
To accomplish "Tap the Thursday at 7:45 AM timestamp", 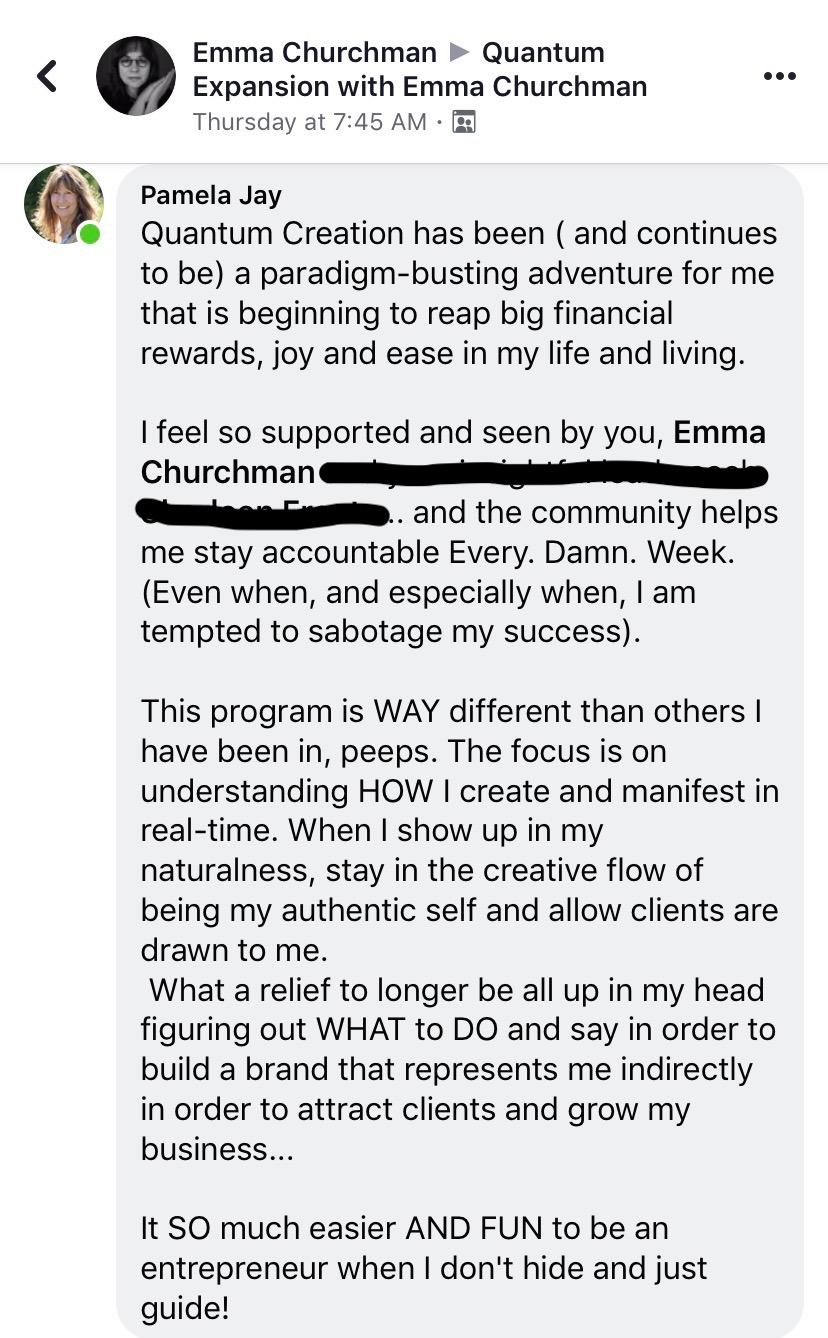I will point(310,122).
